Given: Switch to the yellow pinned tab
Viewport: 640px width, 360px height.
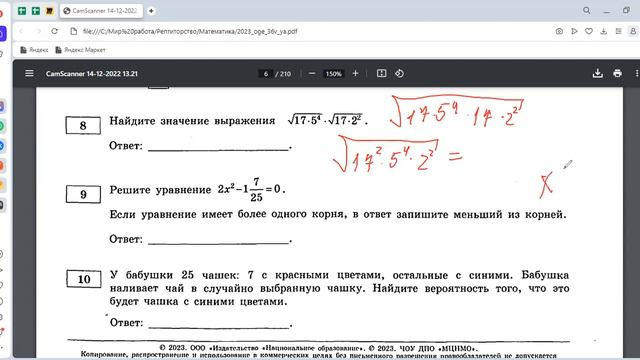Looking at the screenshot, I should click(49, 11).
